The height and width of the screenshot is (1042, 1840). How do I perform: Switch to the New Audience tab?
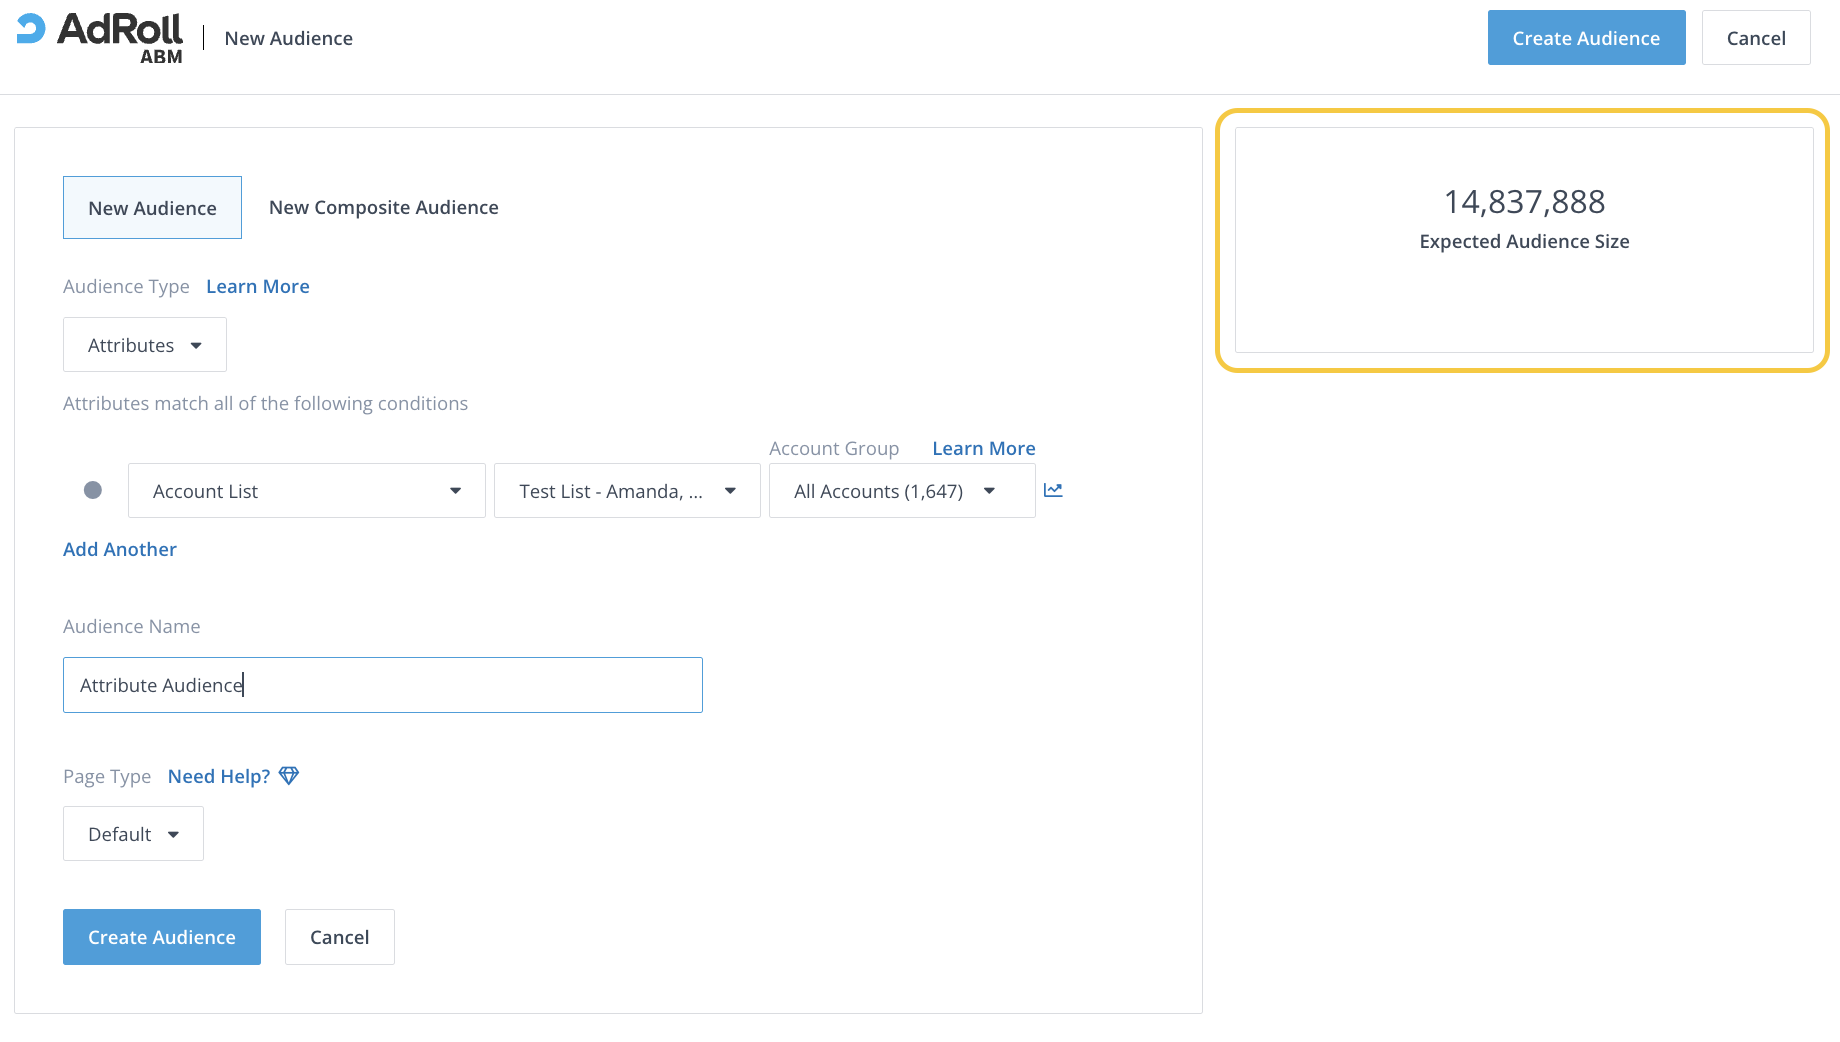(152, 208)
